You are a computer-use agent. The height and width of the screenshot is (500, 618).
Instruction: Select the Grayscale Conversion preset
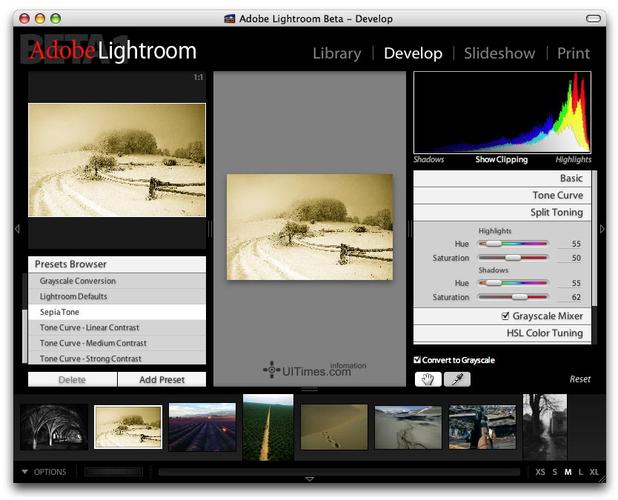[117, 281]
